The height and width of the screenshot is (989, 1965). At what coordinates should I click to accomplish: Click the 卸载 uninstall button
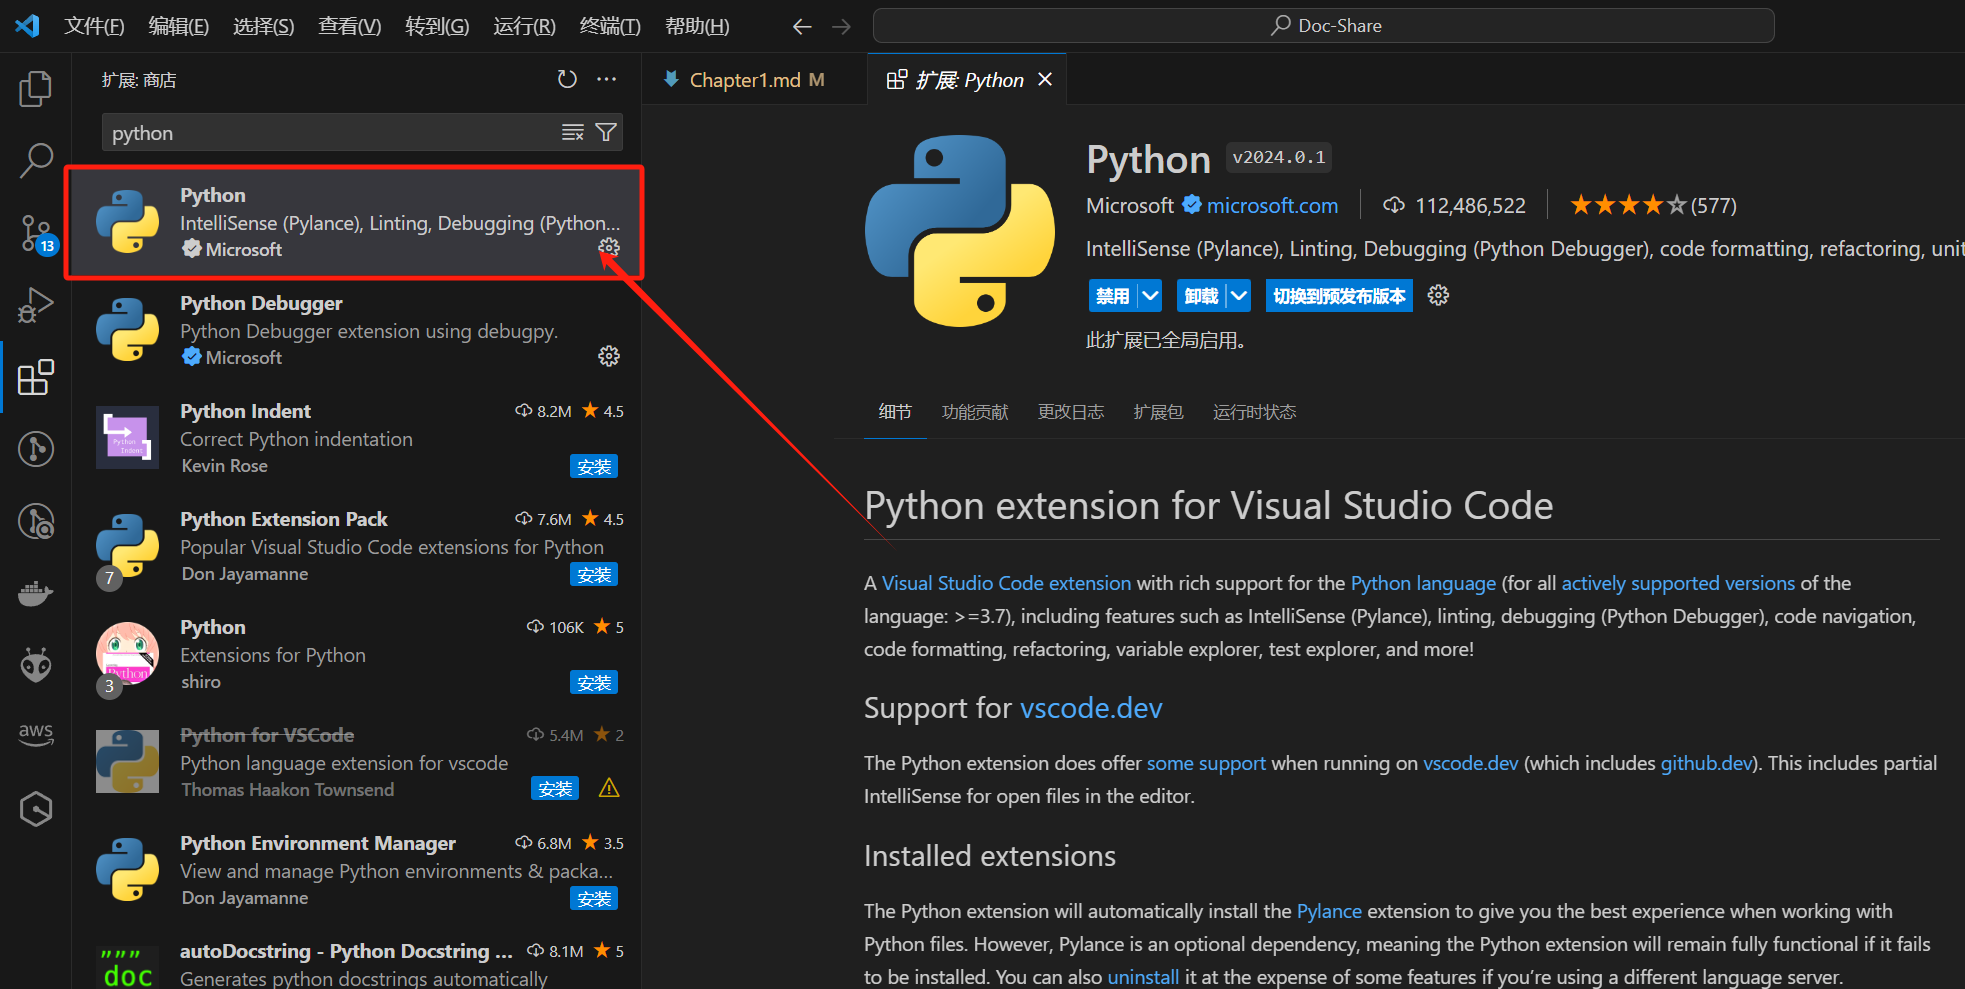pyautogui.click(x=1202, y=295)
